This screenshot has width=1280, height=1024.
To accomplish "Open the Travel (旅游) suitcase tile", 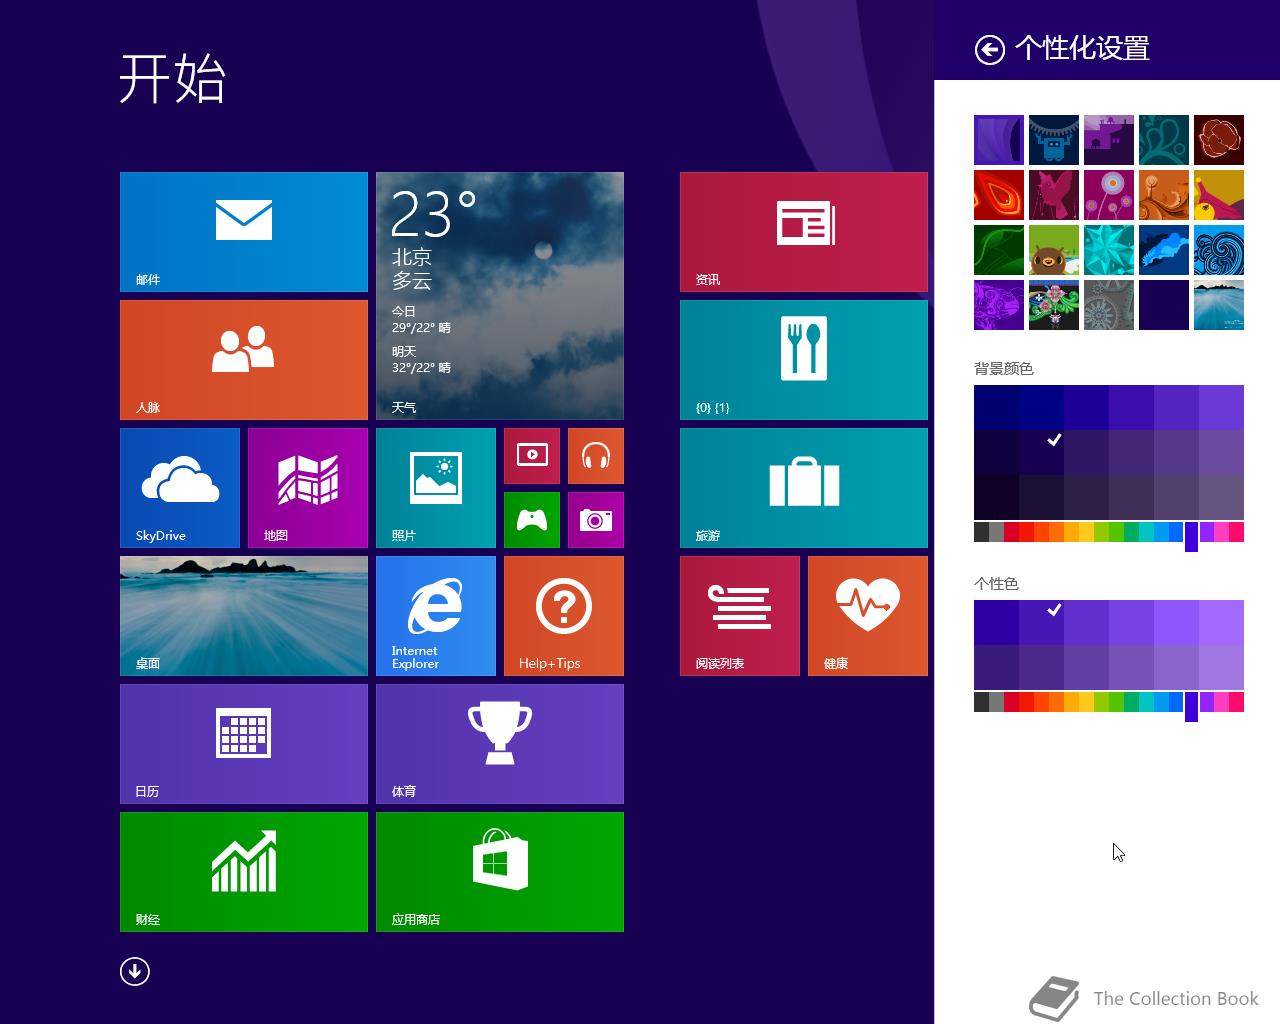I will point(804,488).
